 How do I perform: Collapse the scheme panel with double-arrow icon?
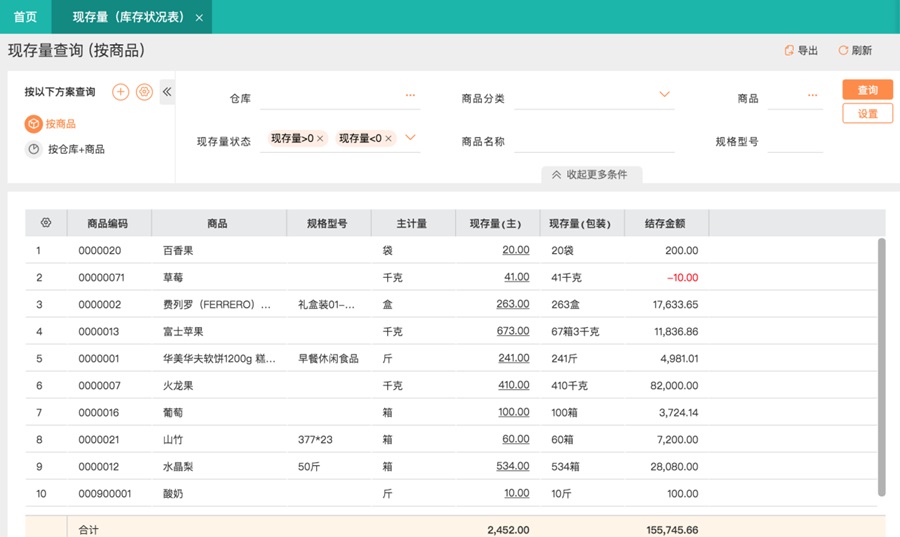pos(167,92)
